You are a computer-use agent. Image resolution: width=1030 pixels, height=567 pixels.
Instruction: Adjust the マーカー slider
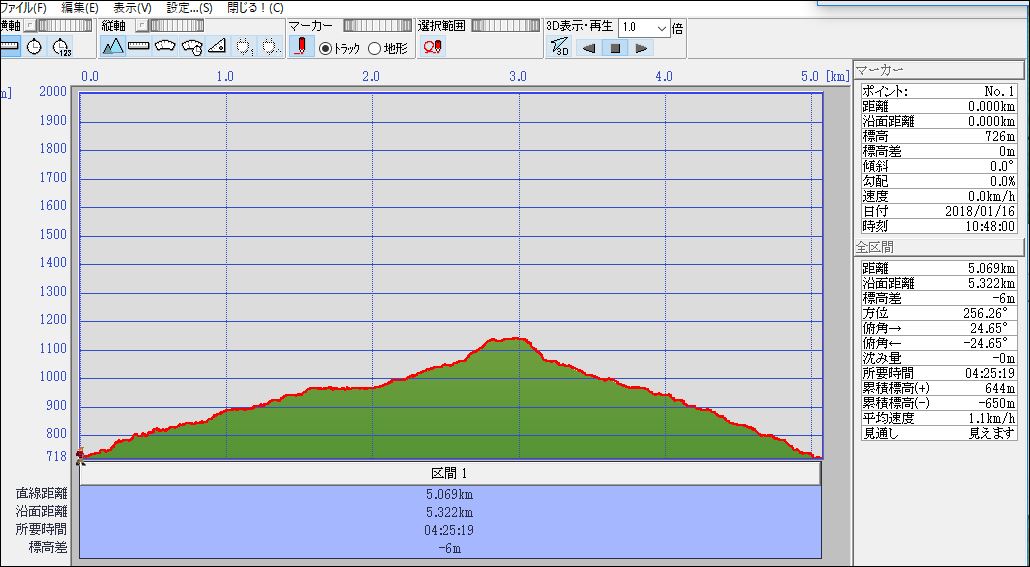click(378, 26)
